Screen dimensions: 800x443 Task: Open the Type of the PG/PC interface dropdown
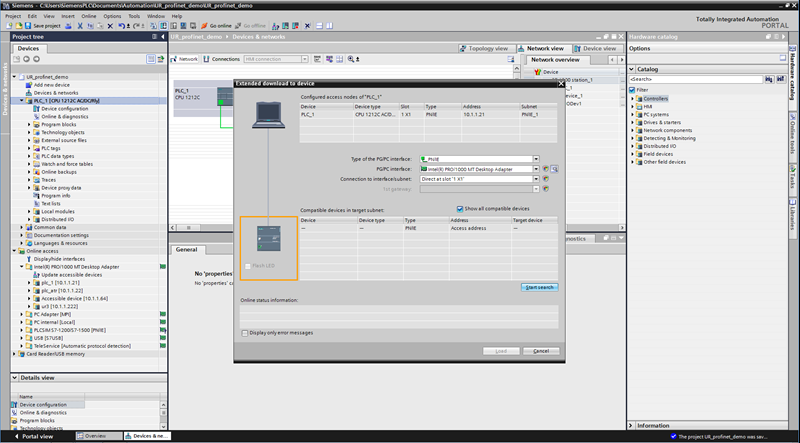[x=536, y=159]
